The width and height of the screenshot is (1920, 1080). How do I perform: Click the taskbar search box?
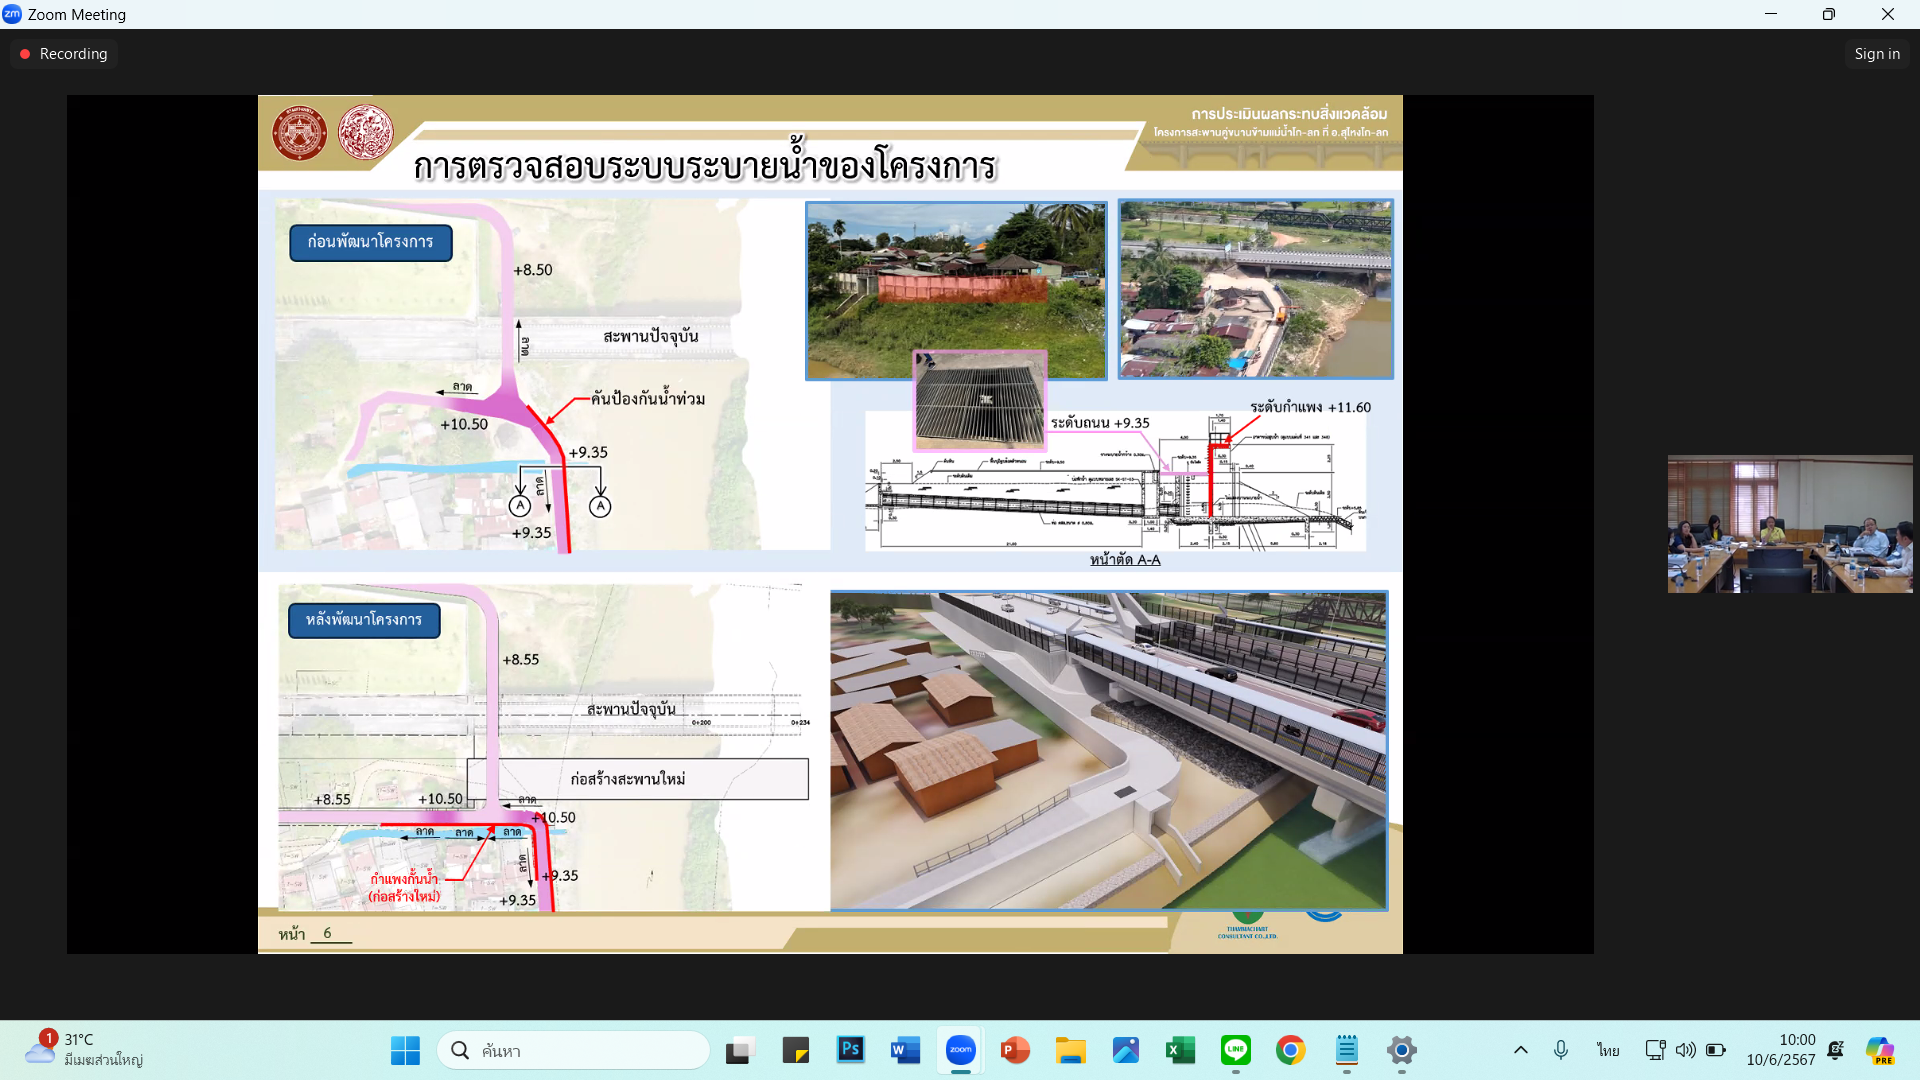click(x=574, y=1050)
